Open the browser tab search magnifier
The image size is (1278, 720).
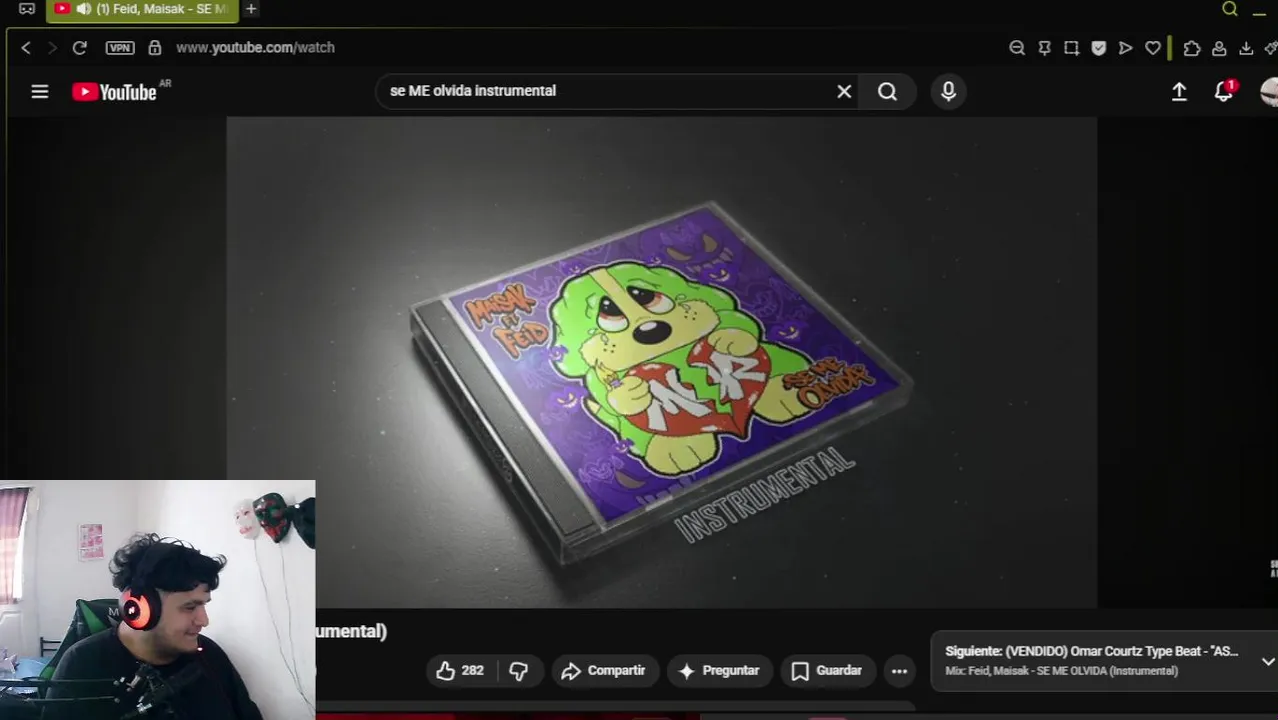[1230, 9]
